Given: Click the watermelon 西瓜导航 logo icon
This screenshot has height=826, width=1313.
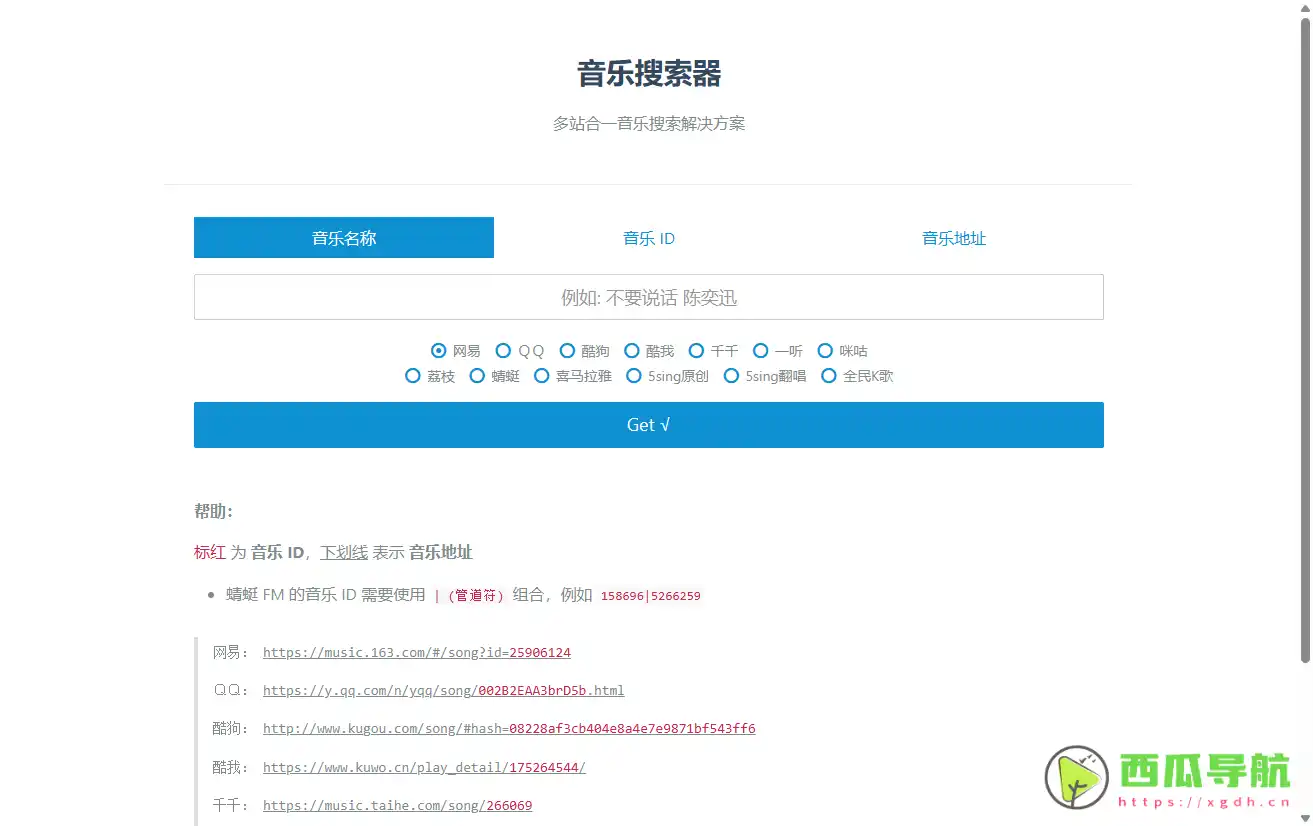Looking at the screenshot, I should coord(1074,778).
